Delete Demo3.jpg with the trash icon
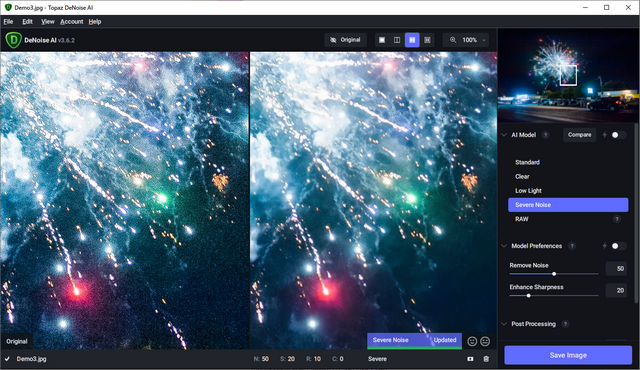640x370 pixels. point(486,359)
